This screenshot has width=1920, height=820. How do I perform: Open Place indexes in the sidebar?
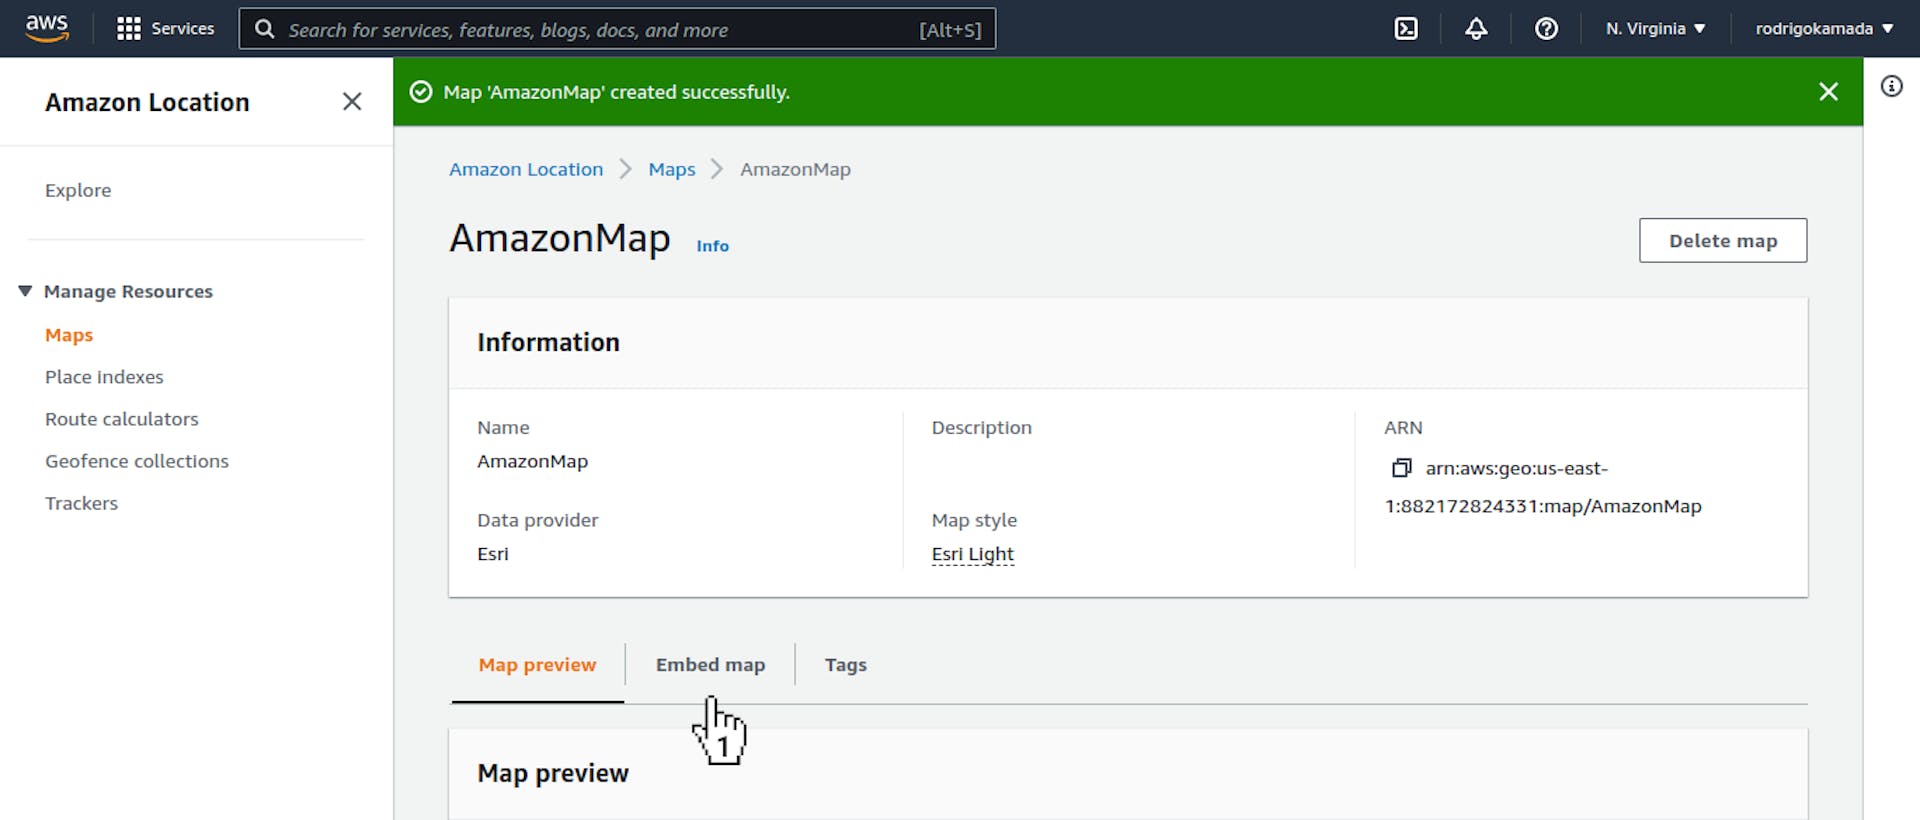pos(104,377)
